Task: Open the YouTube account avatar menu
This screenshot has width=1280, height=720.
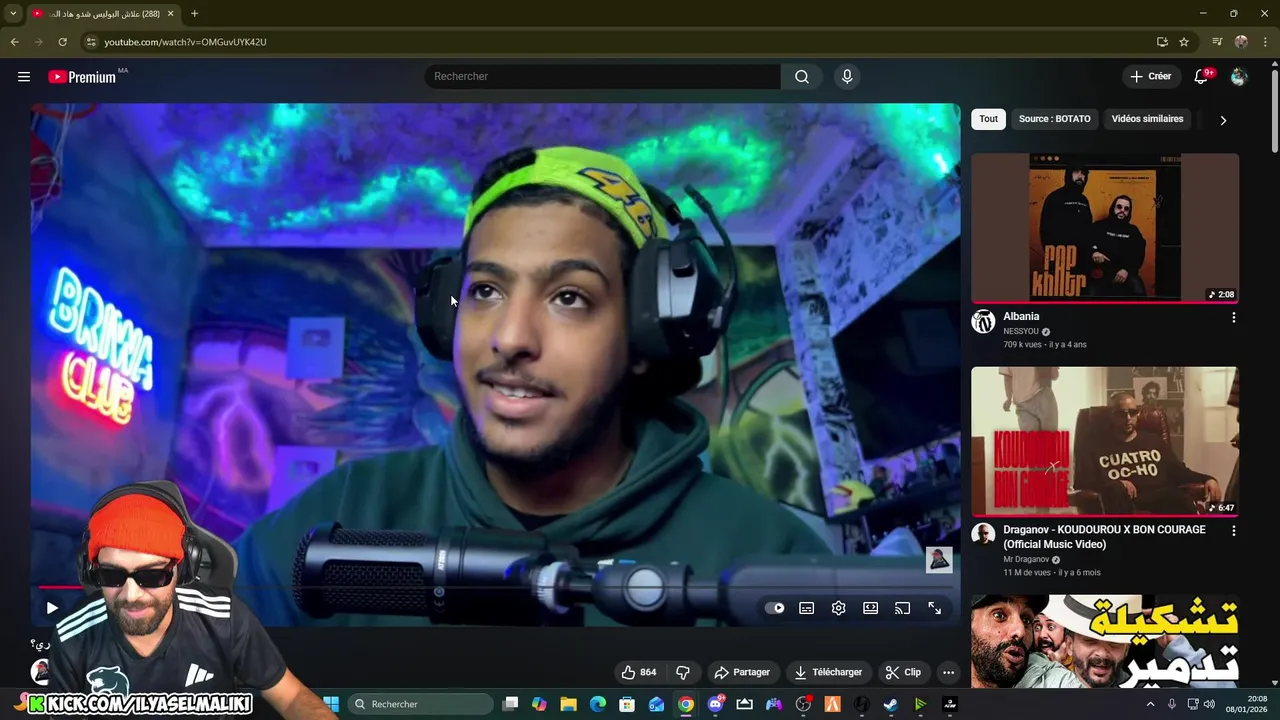Action: pyautogui.click(x=1239, y=77)
